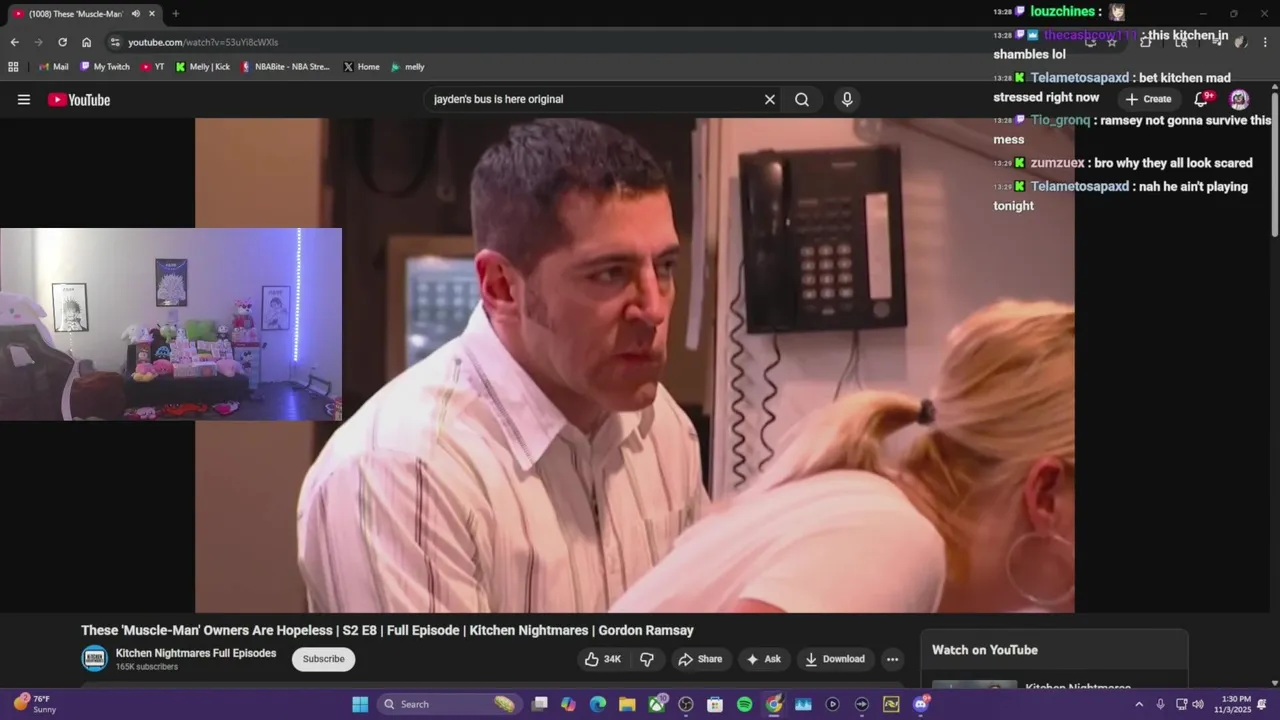Open the browser home page button
Image resolution: width=1280 pixels, height=720 pixels.
click(x=87, y=42)
